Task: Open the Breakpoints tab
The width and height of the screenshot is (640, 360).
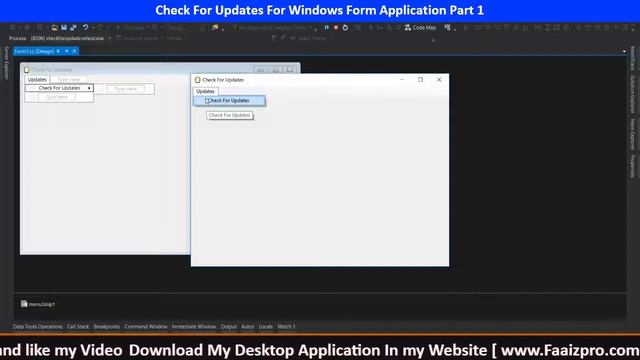Action: (107, 327)
